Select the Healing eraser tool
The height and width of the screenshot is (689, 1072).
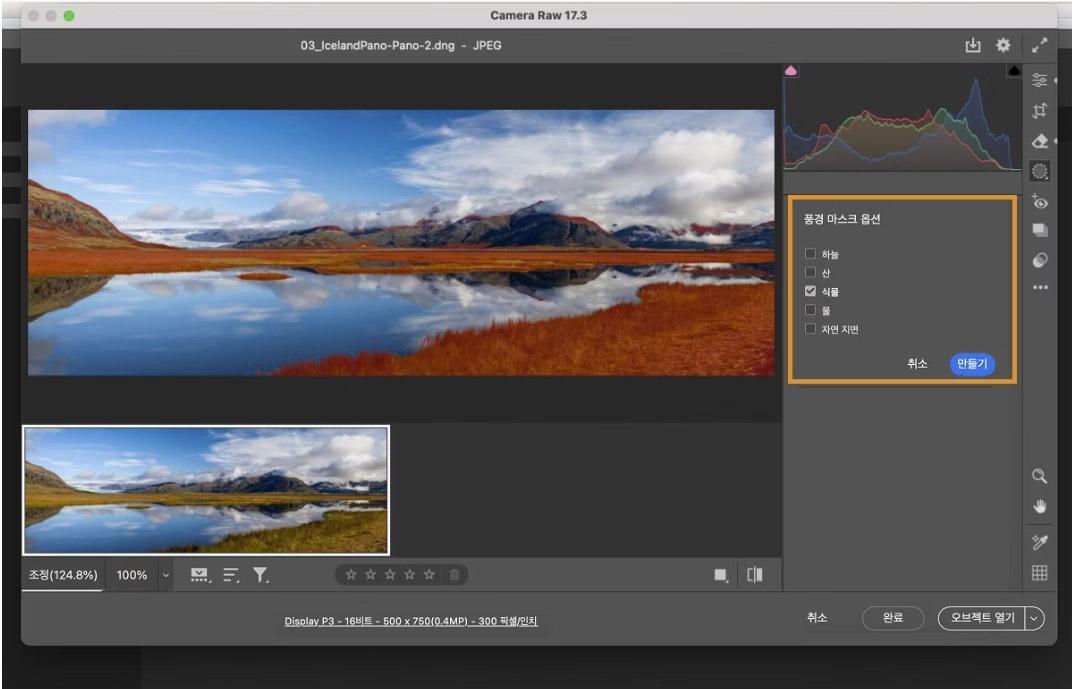point(1039,141)
